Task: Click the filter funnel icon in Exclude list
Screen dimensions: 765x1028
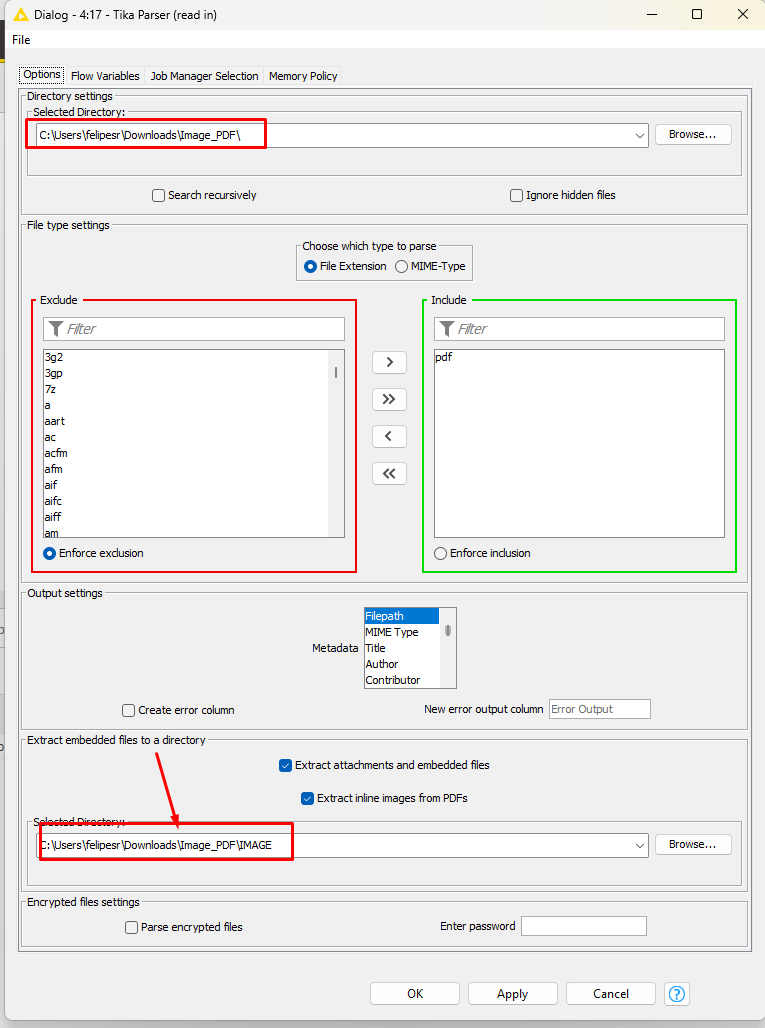Action: (x=56, y=329)
